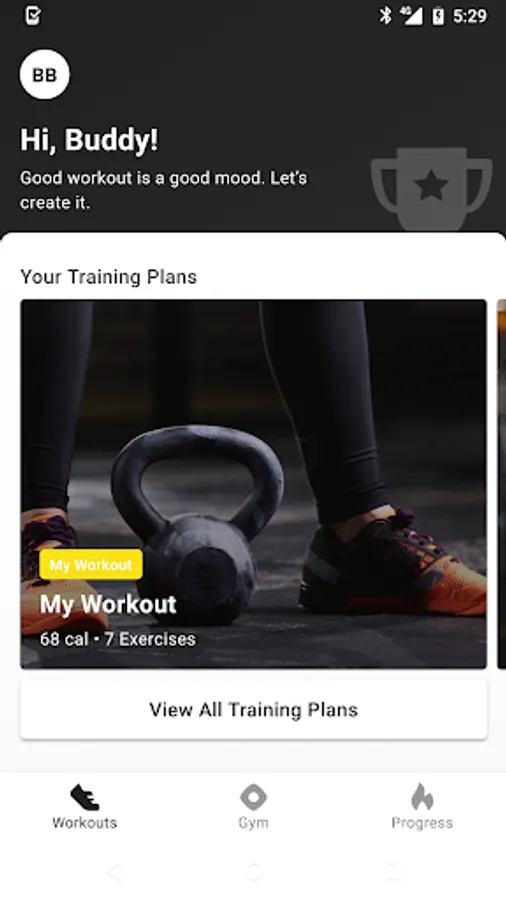
Task: Tap the yellow My Workout tag
Action: point(91,565)
